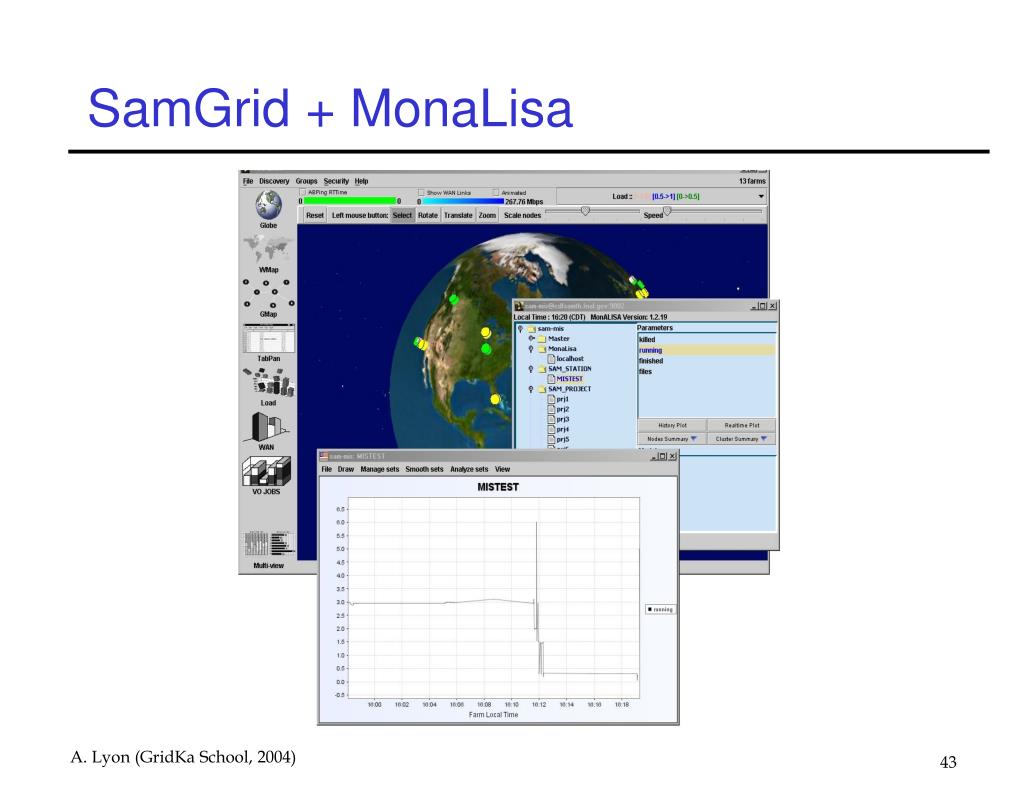Image resolution: width=1024 pixels, height=791 pixels.
Task: Open the Globe view icon
Action: pyautogui.click(x=268, y=204)
